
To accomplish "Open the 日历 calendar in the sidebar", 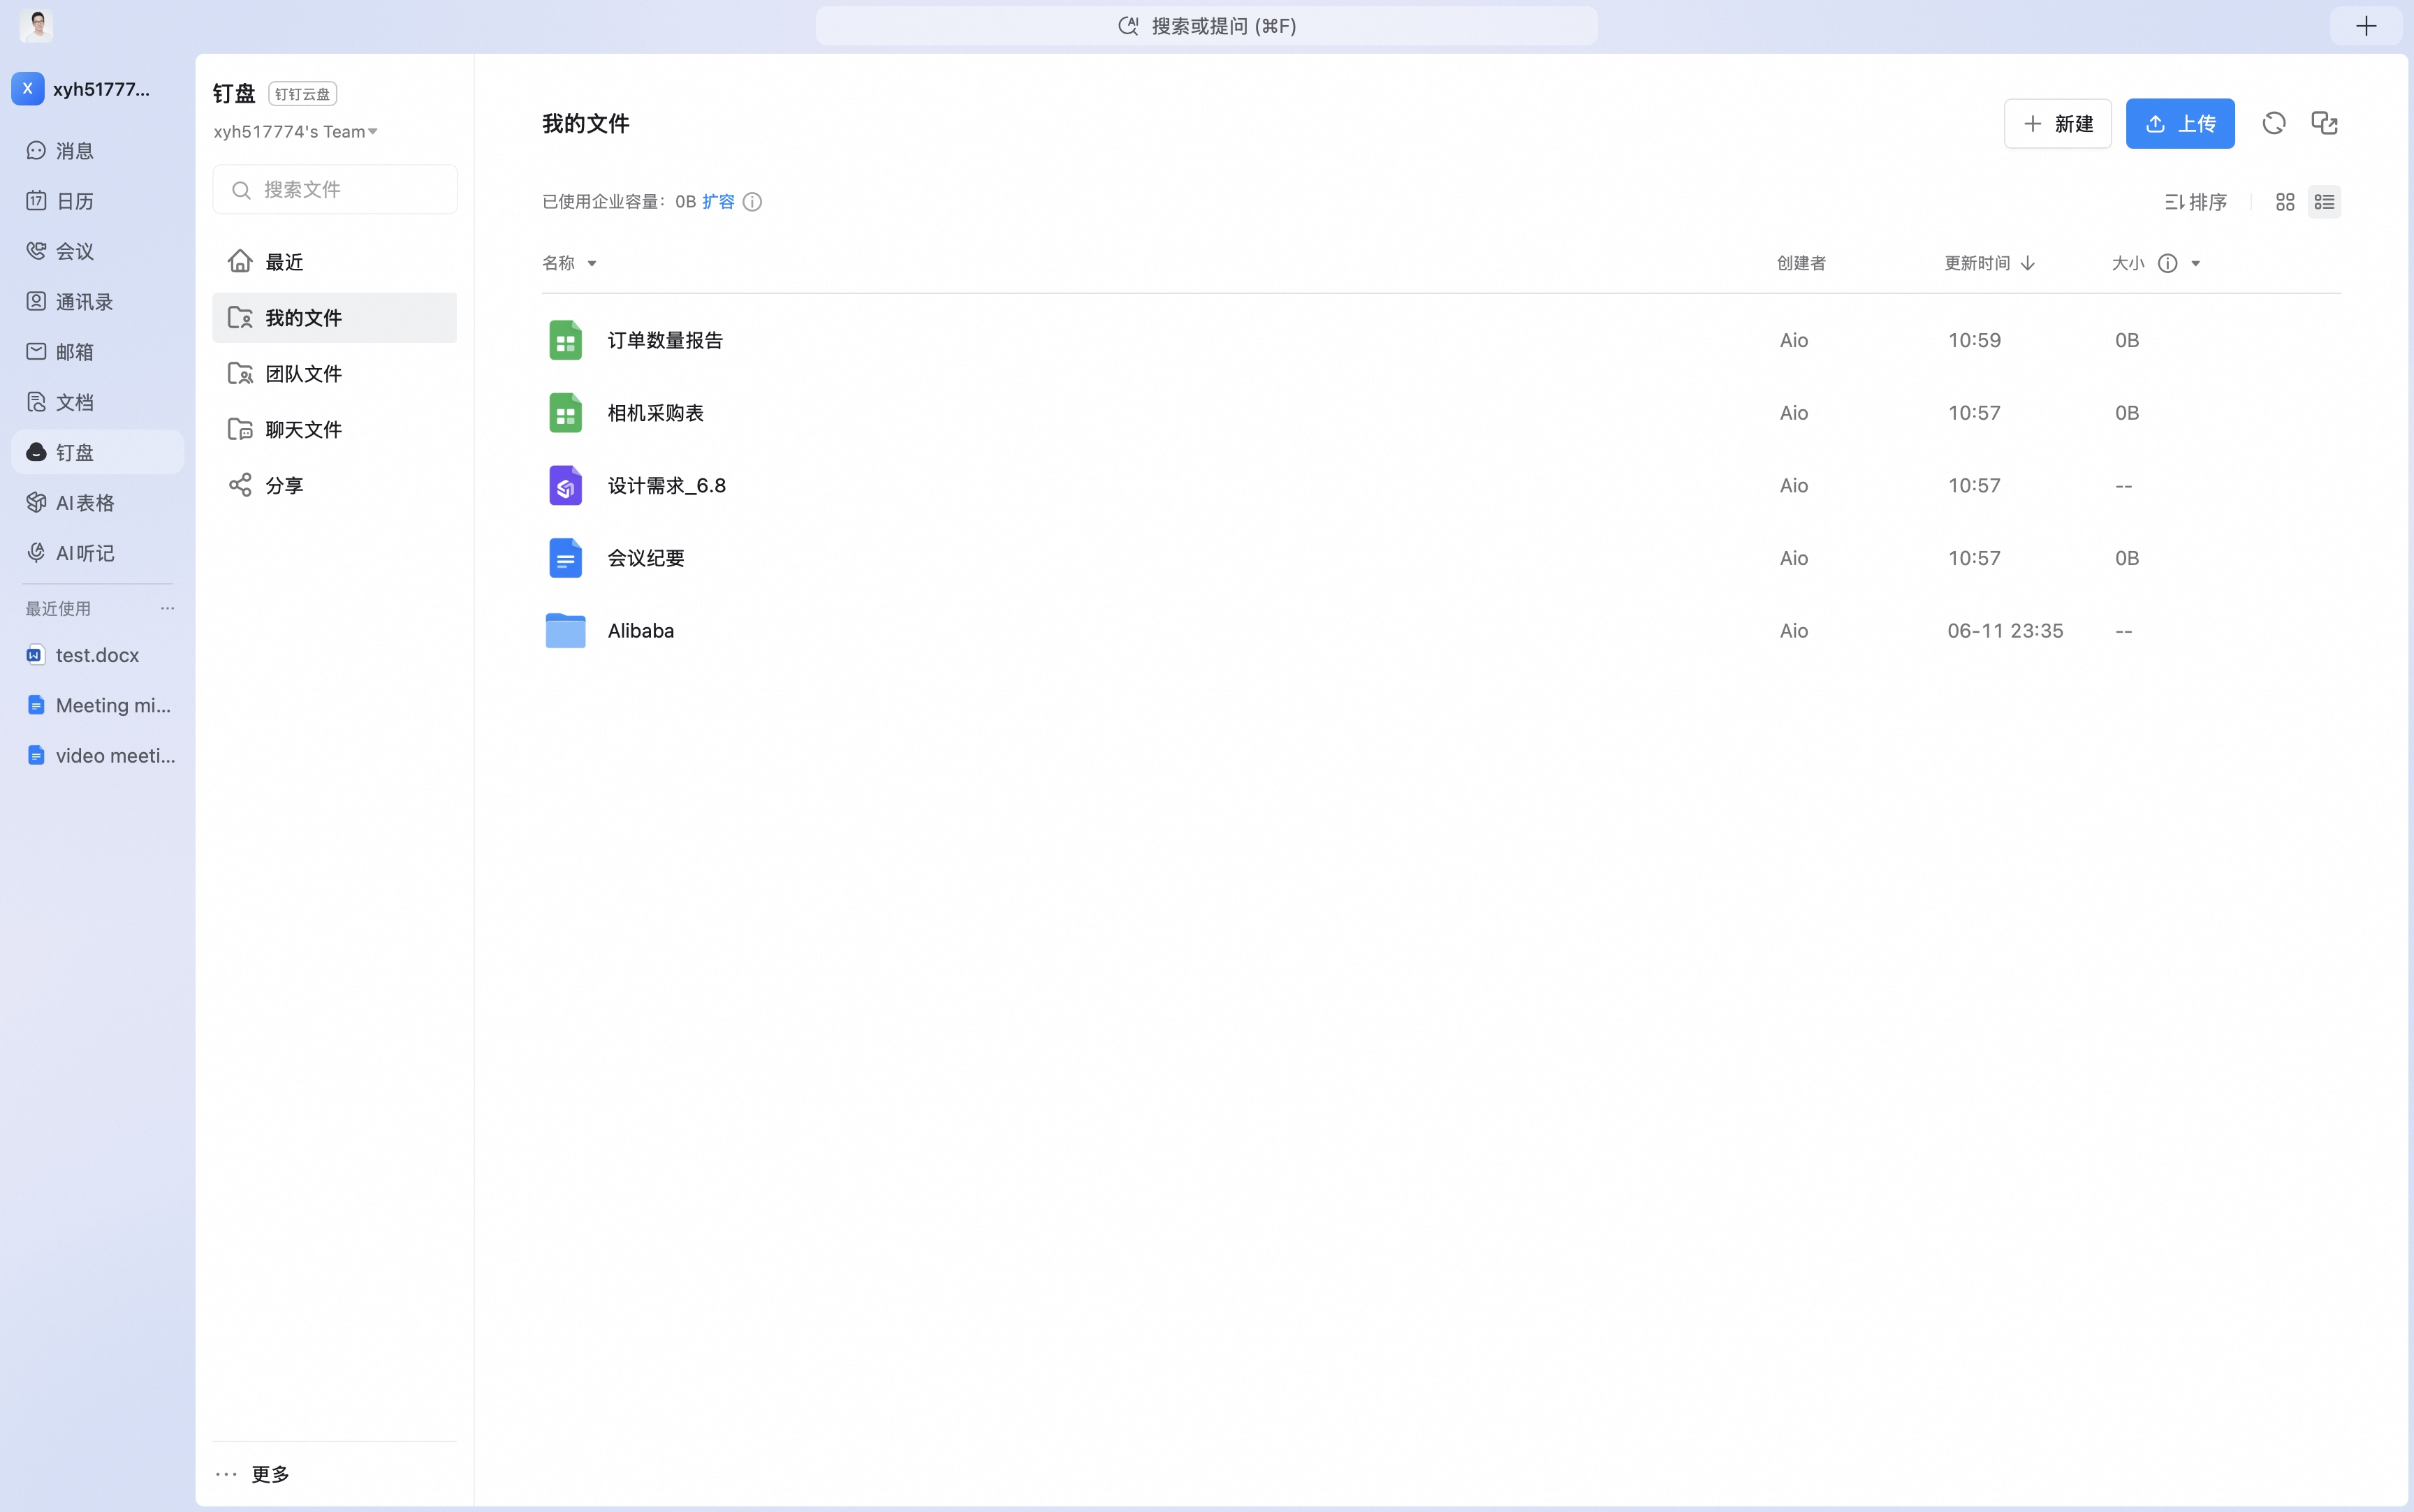I will (97, 201).
